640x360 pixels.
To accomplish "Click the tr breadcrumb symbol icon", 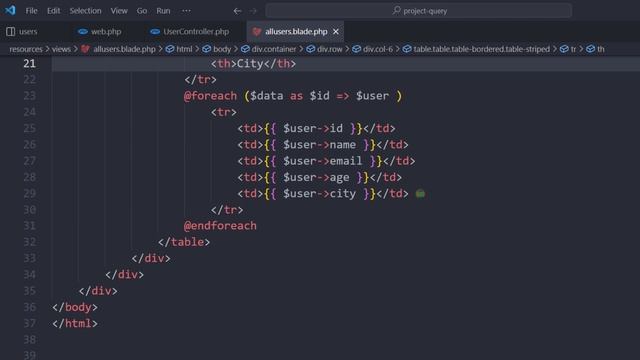I will click(564, 49).
